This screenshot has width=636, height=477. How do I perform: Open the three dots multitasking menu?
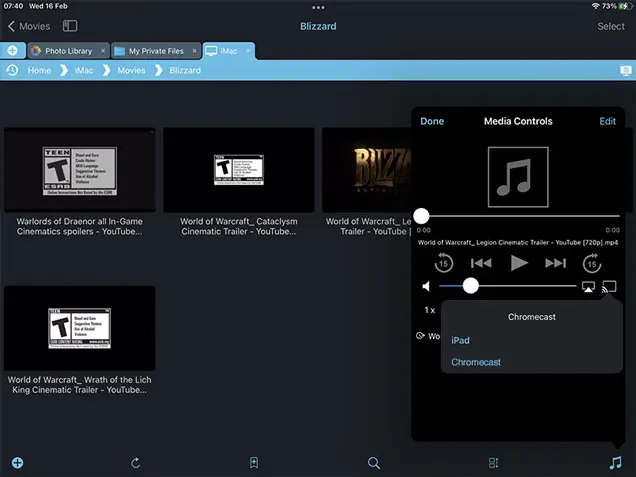pyautogui.click(x=318, y=7)
